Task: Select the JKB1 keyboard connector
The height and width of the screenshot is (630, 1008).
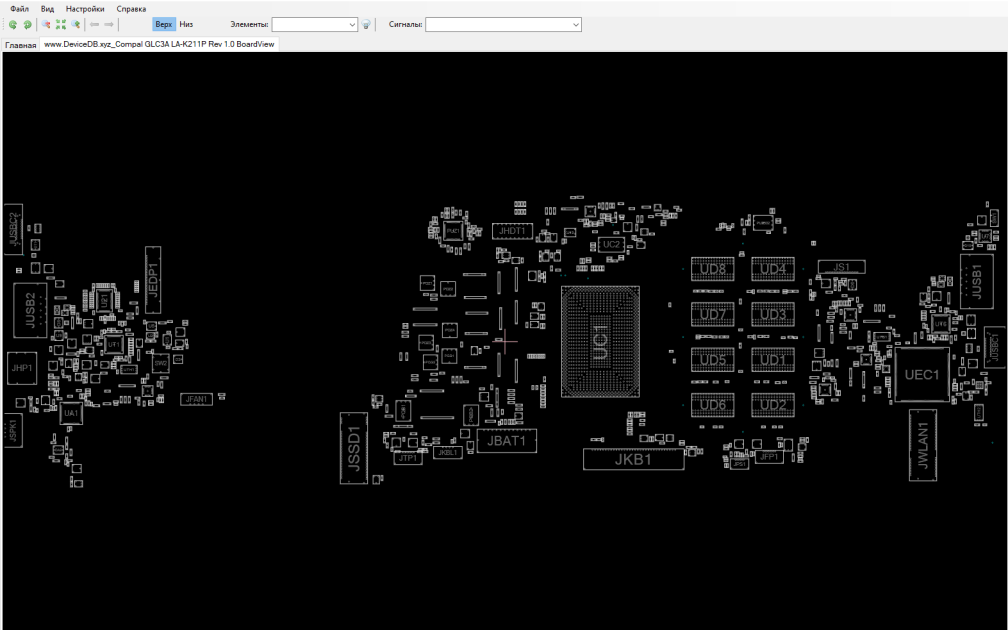Action: click(x=633, y=459)
